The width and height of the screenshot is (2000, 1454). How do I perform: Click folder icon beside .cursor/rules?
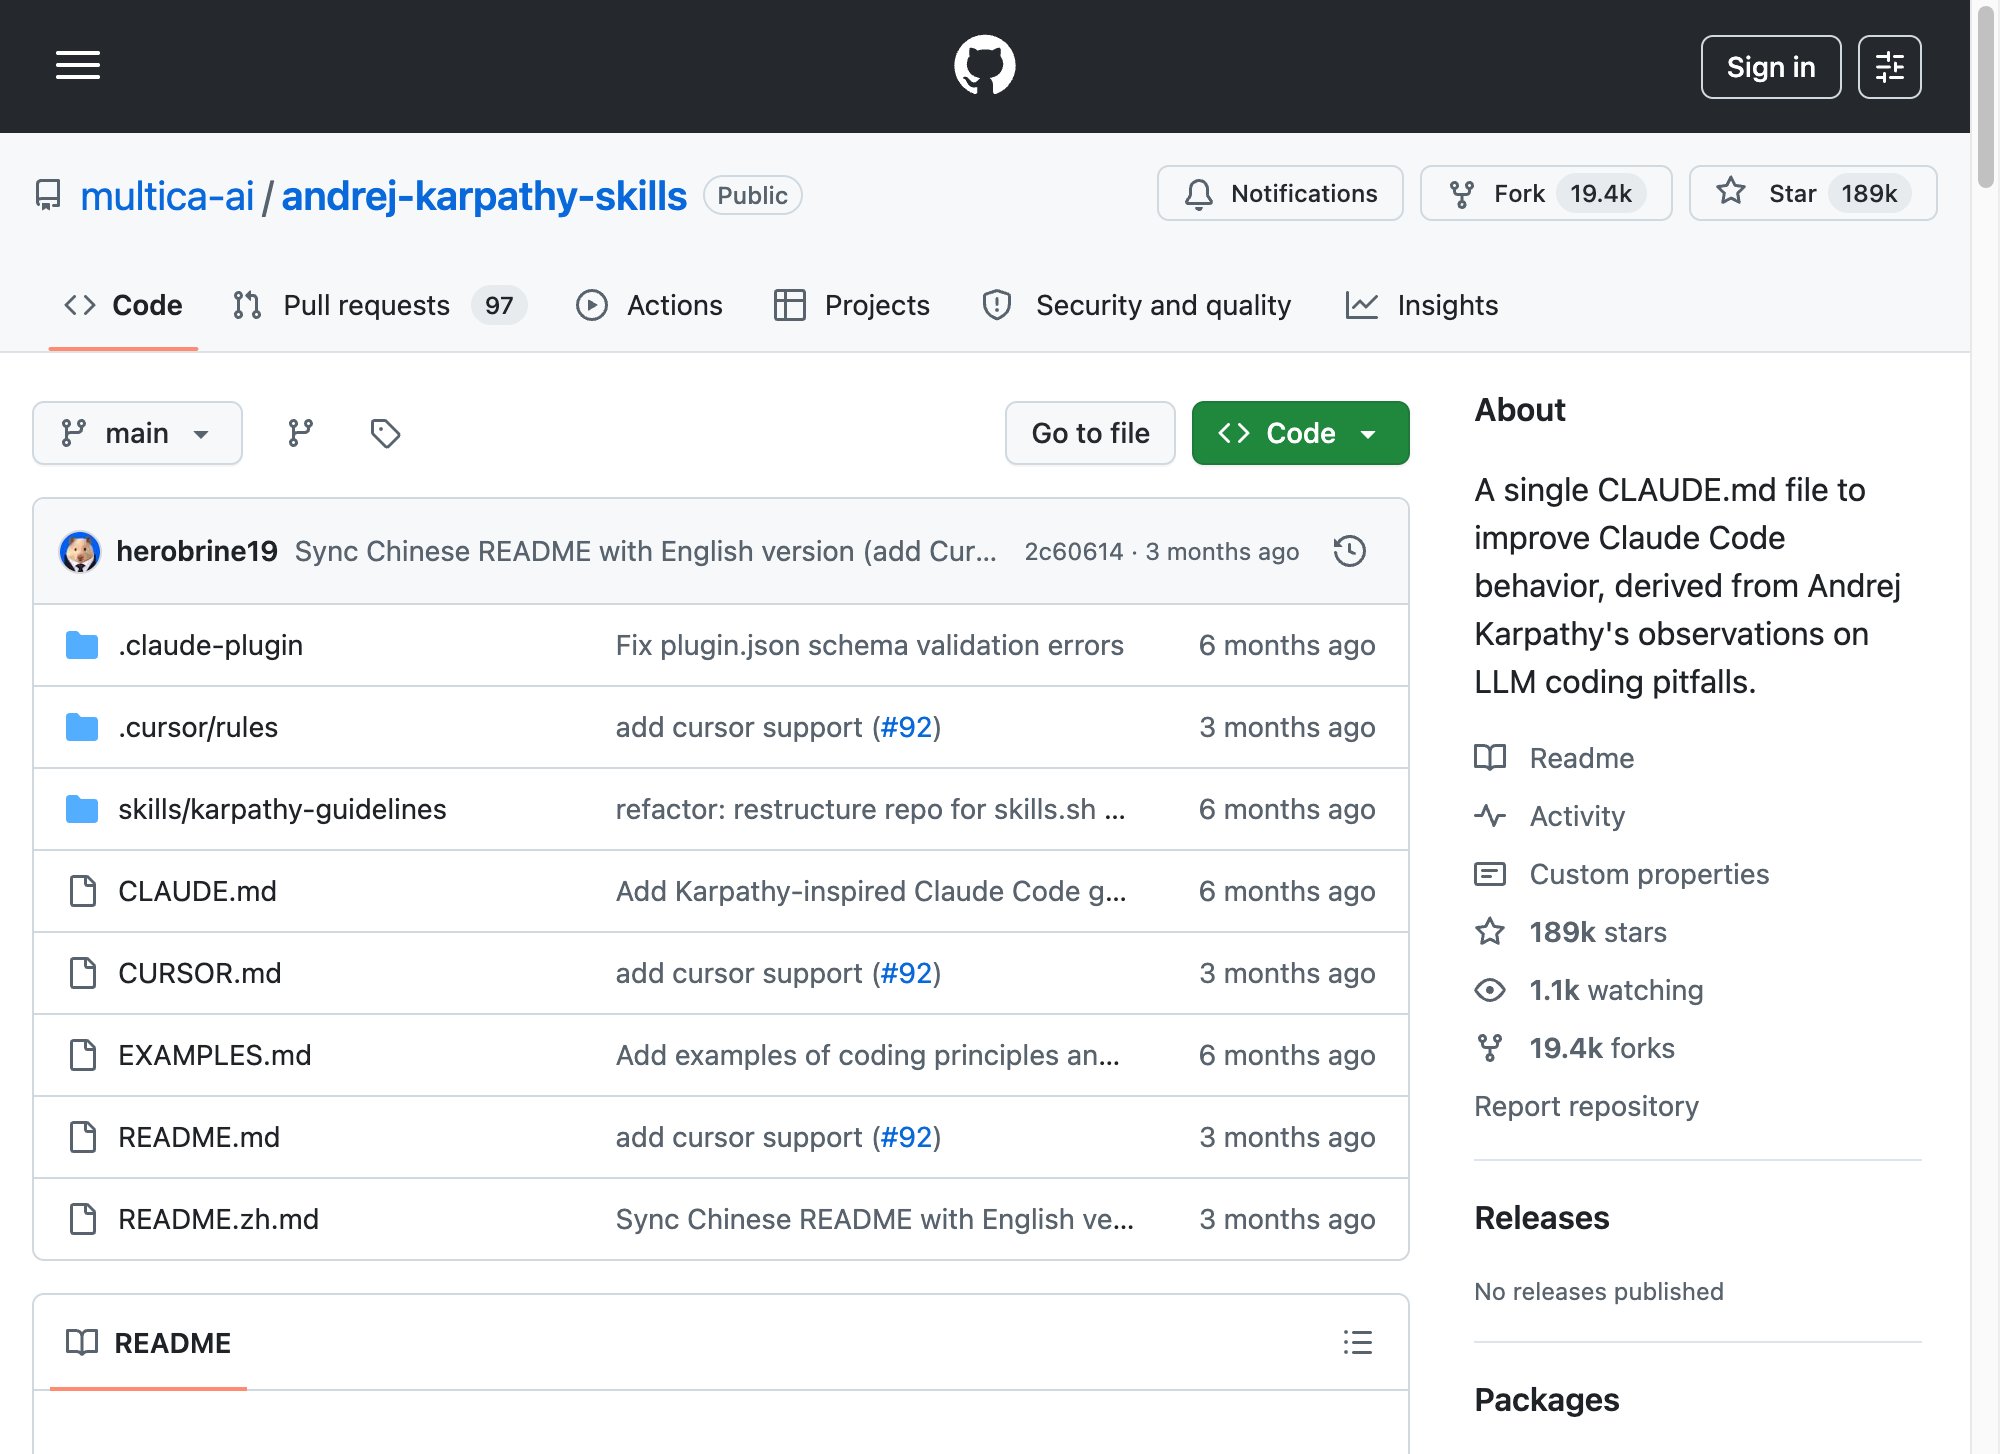coord(82,727)
